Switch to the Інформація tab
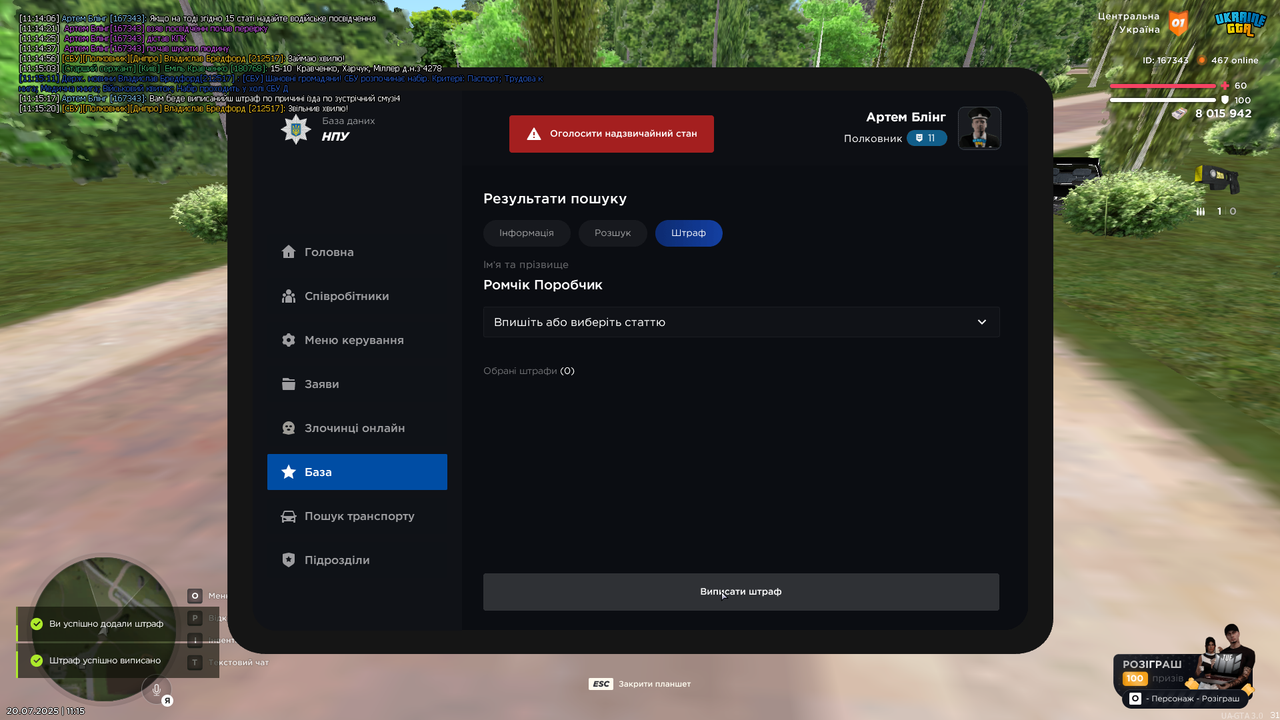This screenshot has width=1280, height=720. [527, 233]
